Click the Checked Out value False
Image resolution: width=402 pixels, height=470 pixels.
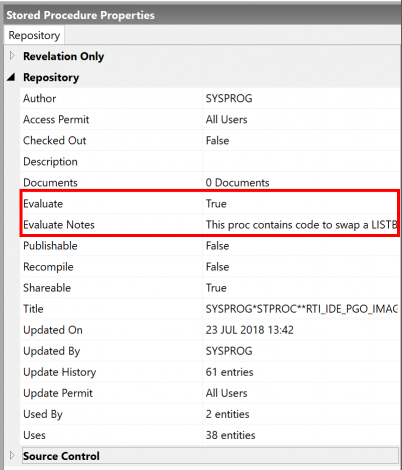point(217,140)
